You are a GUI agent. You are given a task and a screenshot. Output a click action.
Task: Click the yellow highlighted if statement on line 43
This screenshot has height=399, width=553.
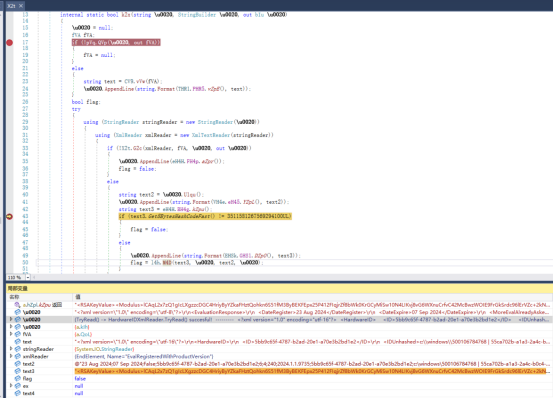[x=205, y=216]
